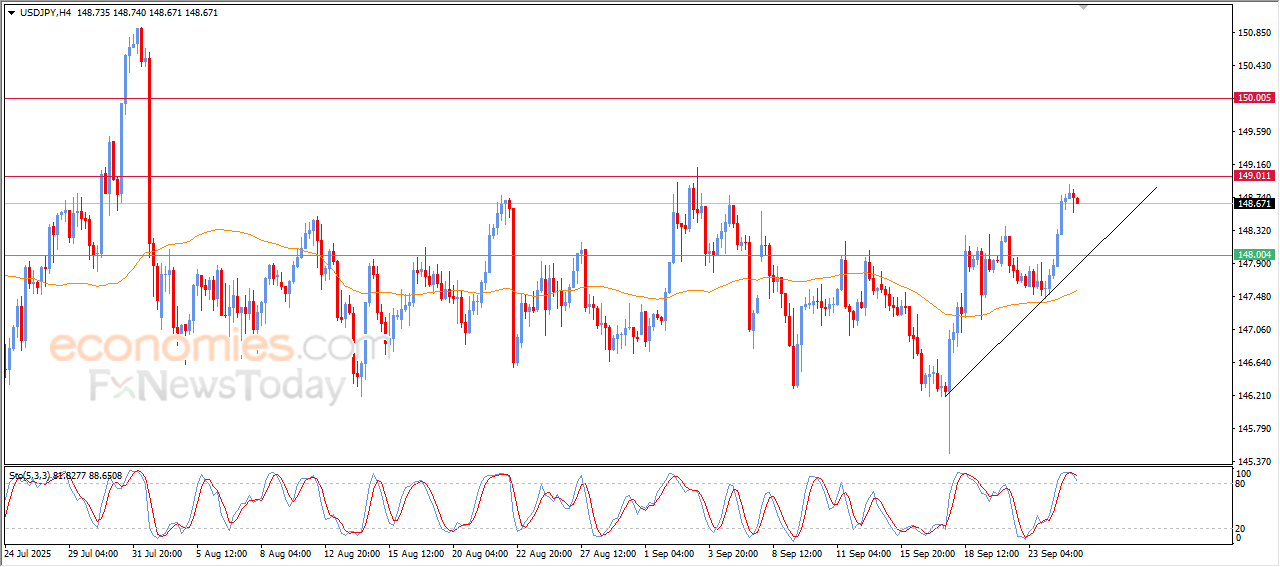Viewport: 1280px width, 567px height.
Task: Click the 150.430 price axis value
Action: pyautogui.click(x=1254, y=66)
